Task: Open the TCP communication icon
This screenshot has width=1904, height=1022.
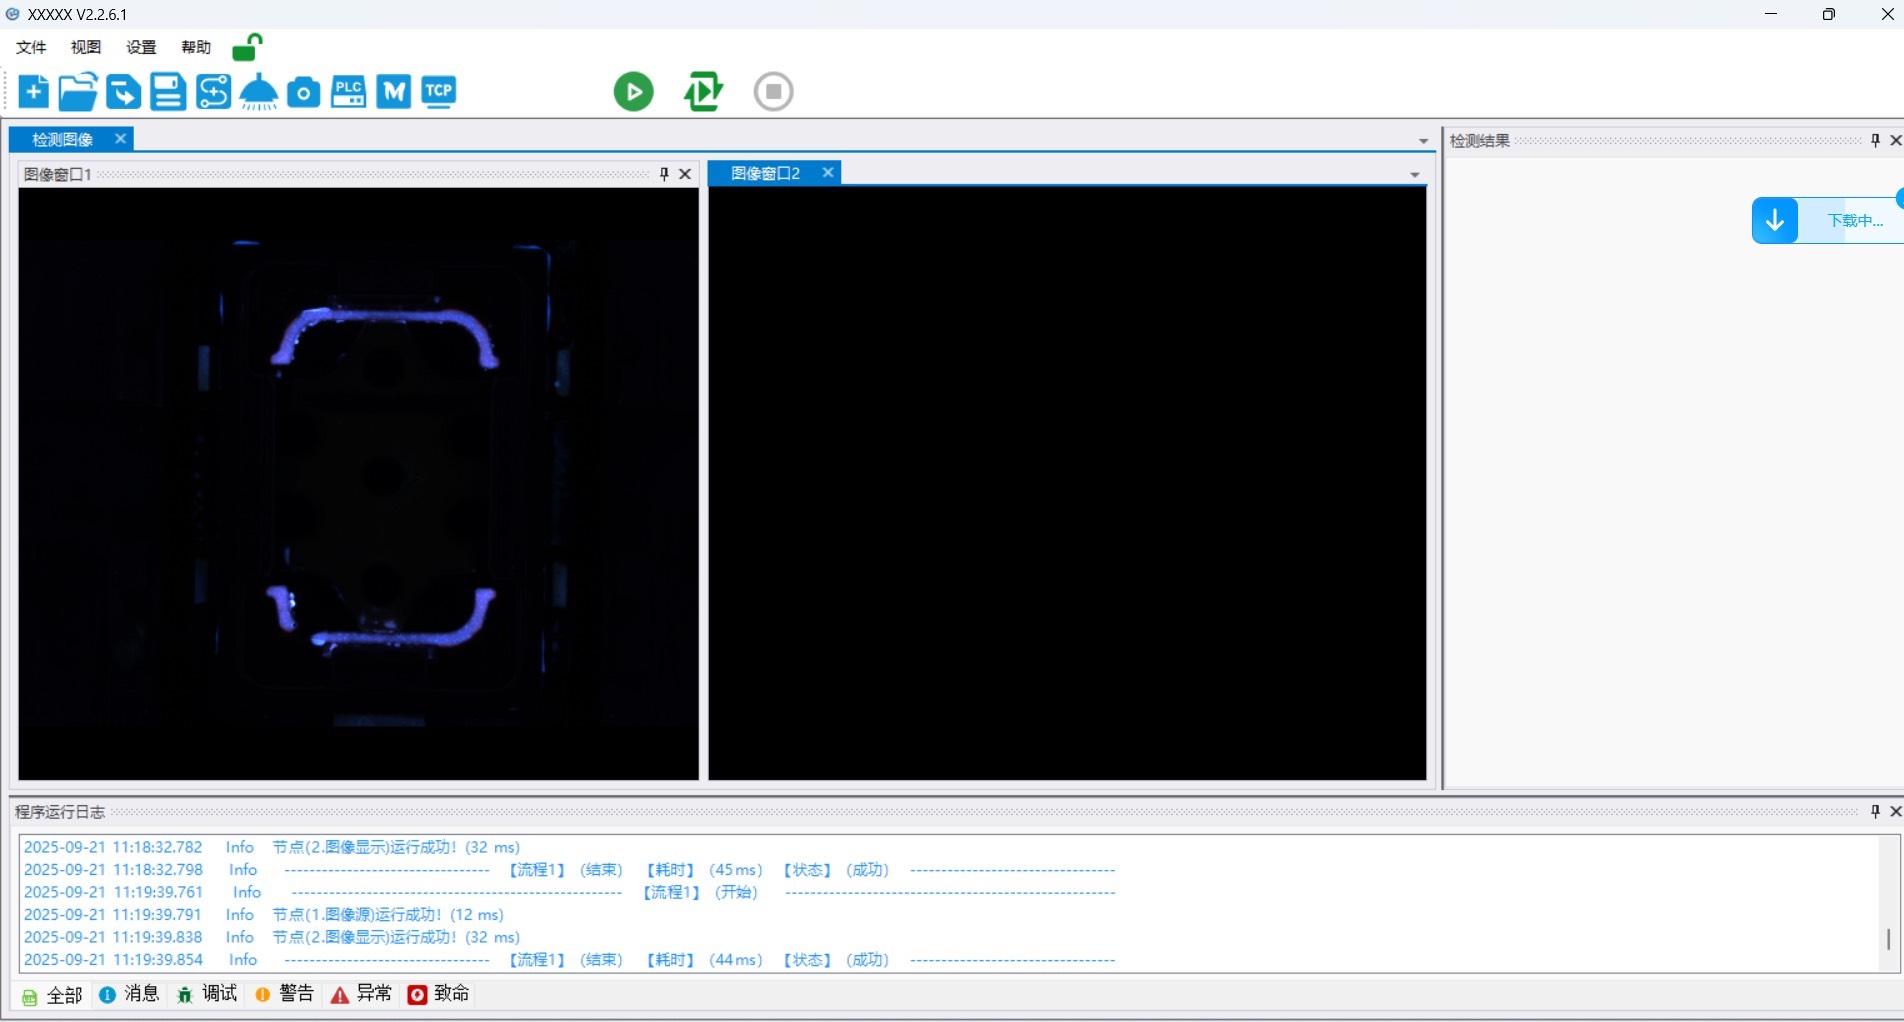Action: click(x=438, y=92)
